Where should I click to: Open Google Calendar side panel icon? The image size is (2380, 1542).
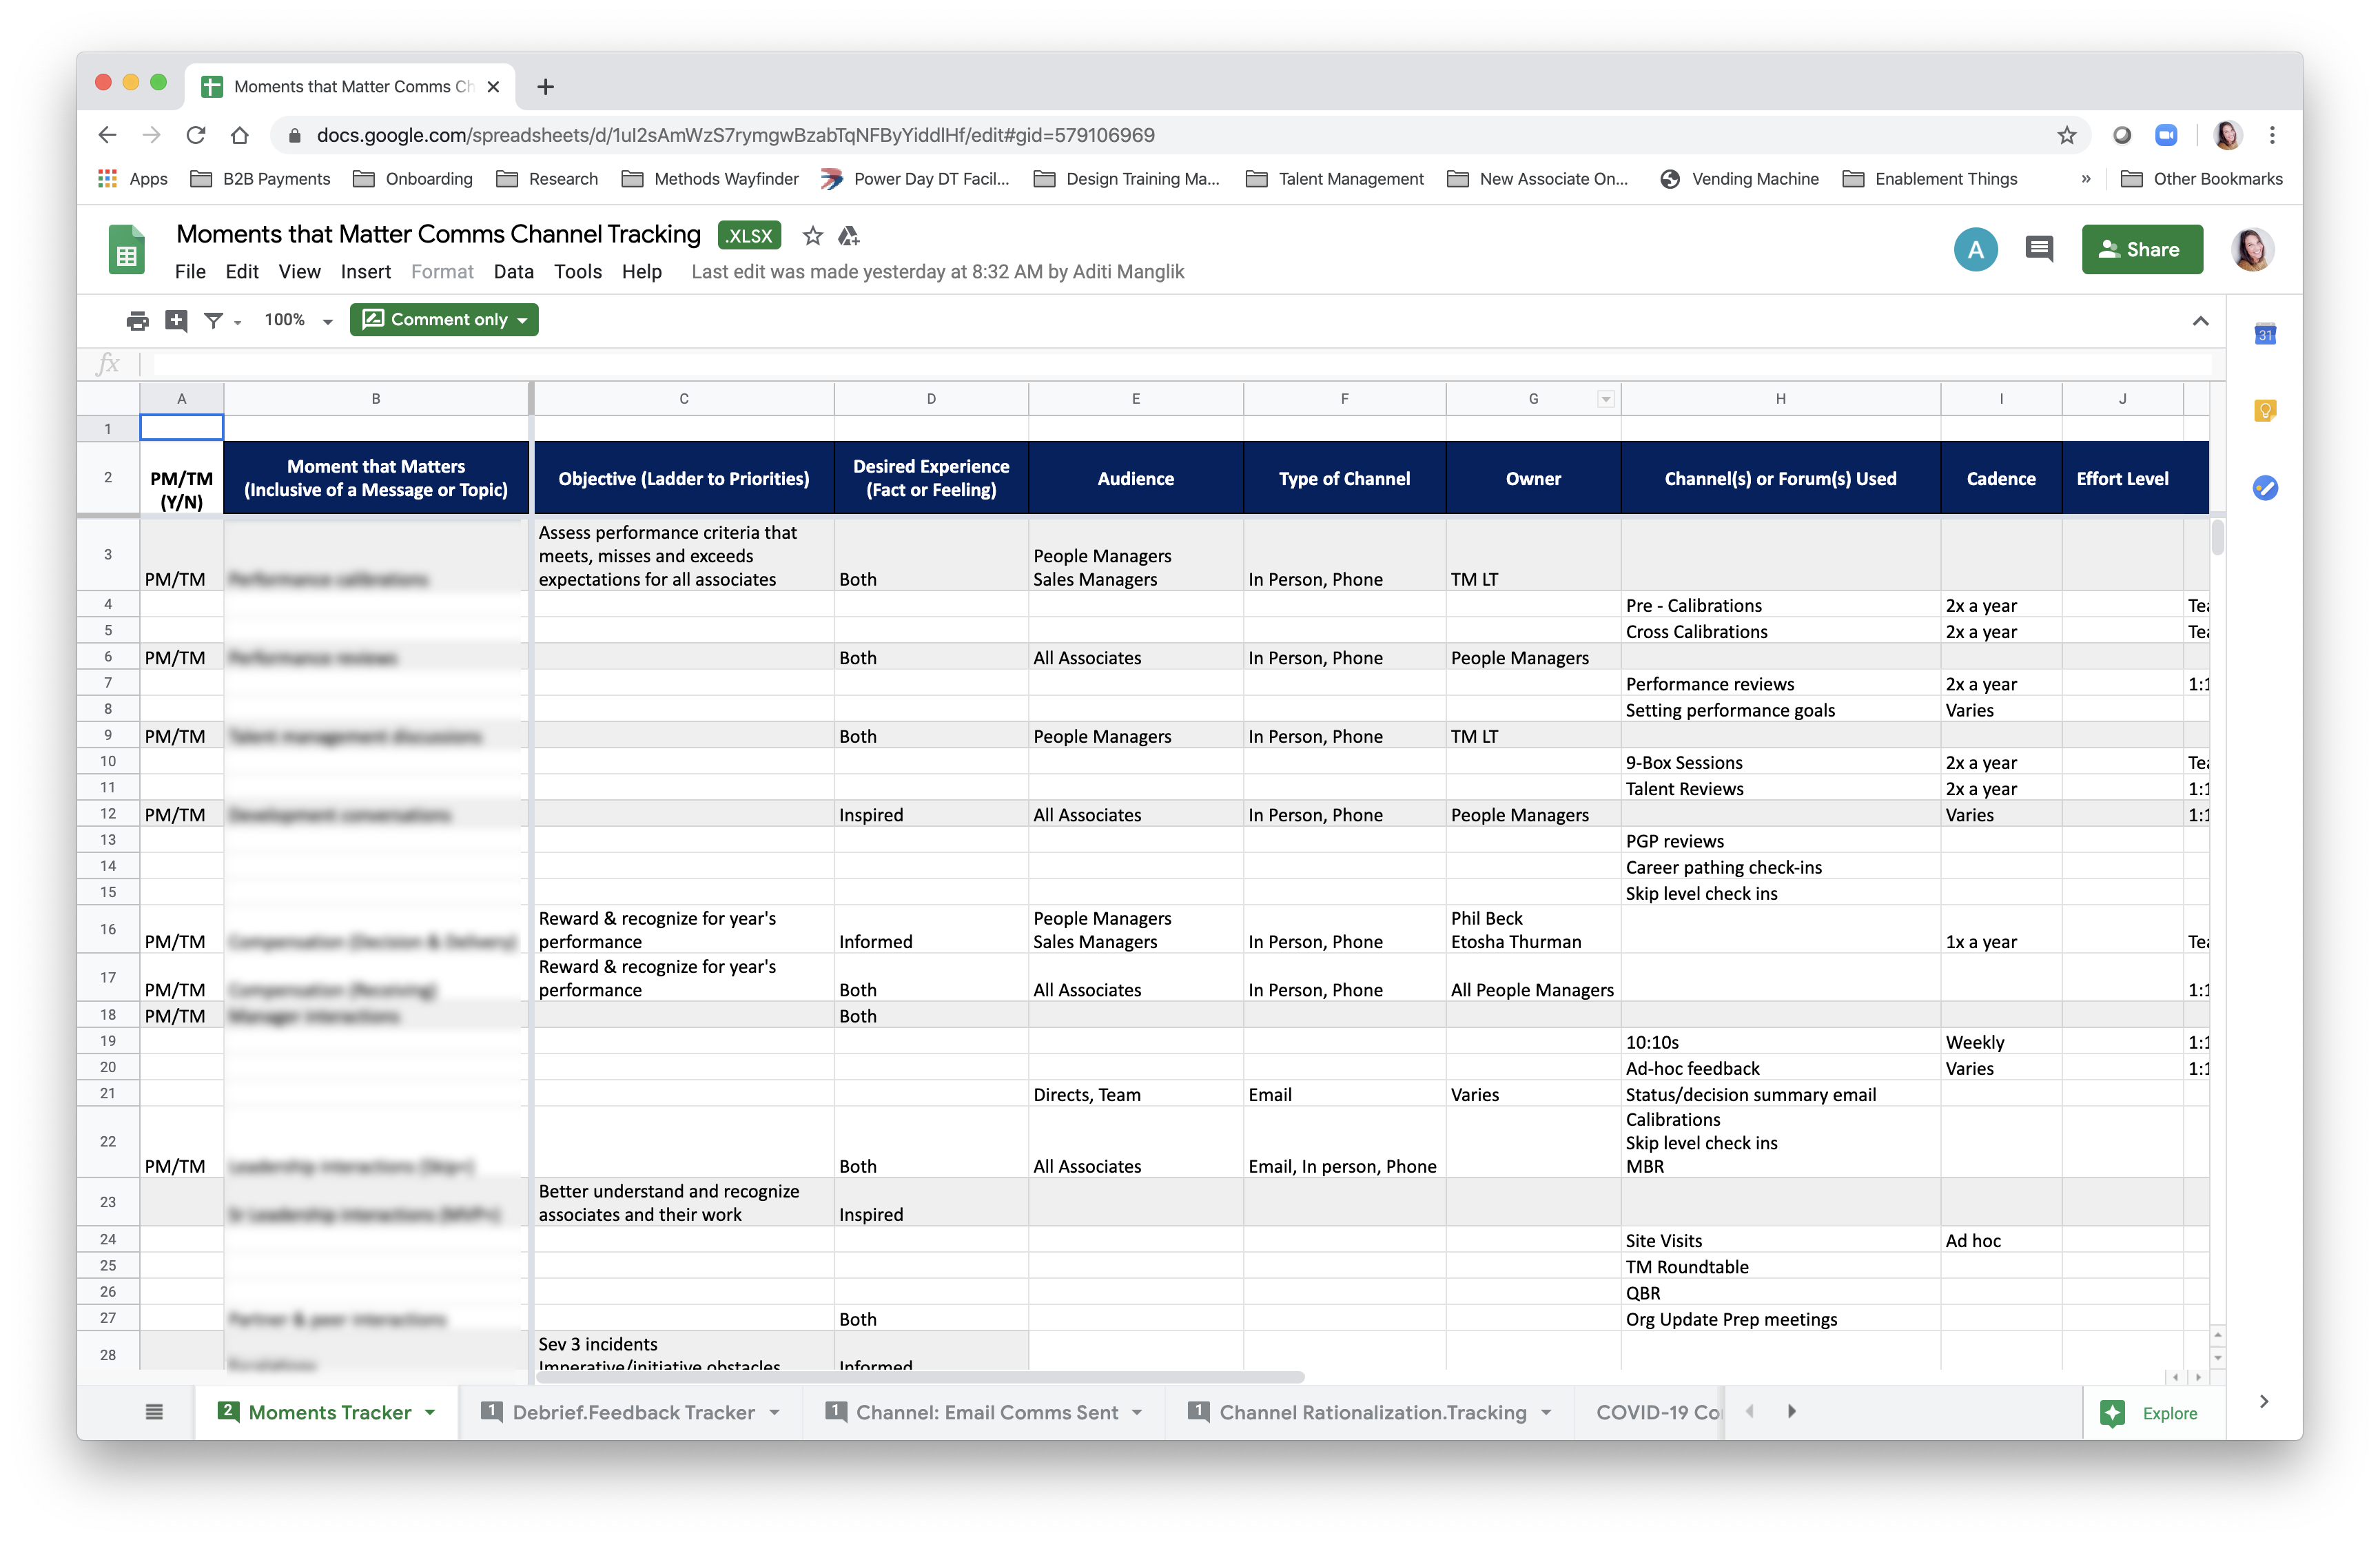pos(2265,335)
